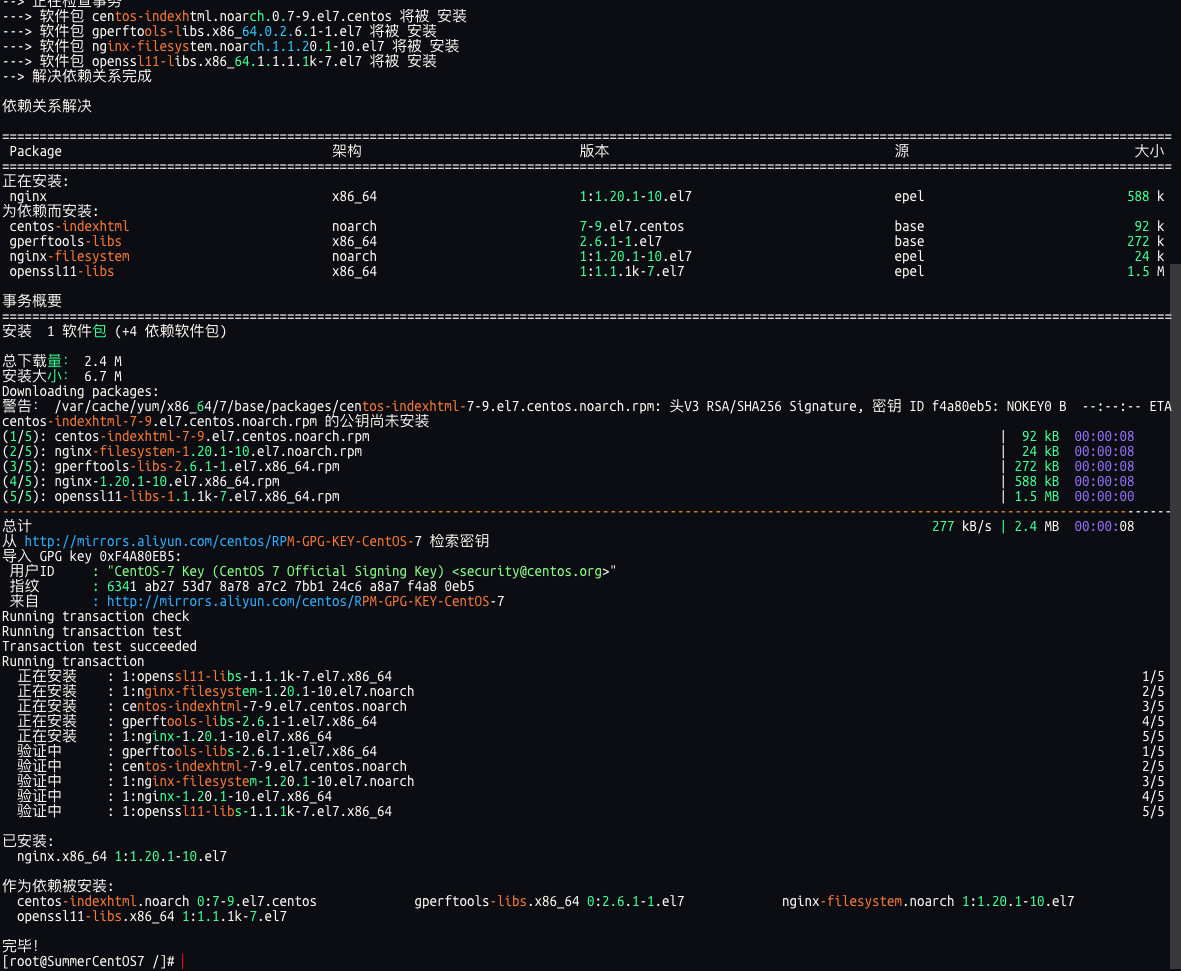Click the '架构' column header
The width and height of the screenshot is (1181, 971).
tap(346, 151)
